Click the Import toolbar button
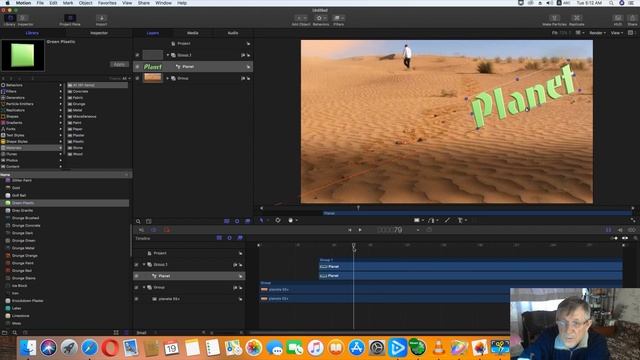 (x=101, y=18)
